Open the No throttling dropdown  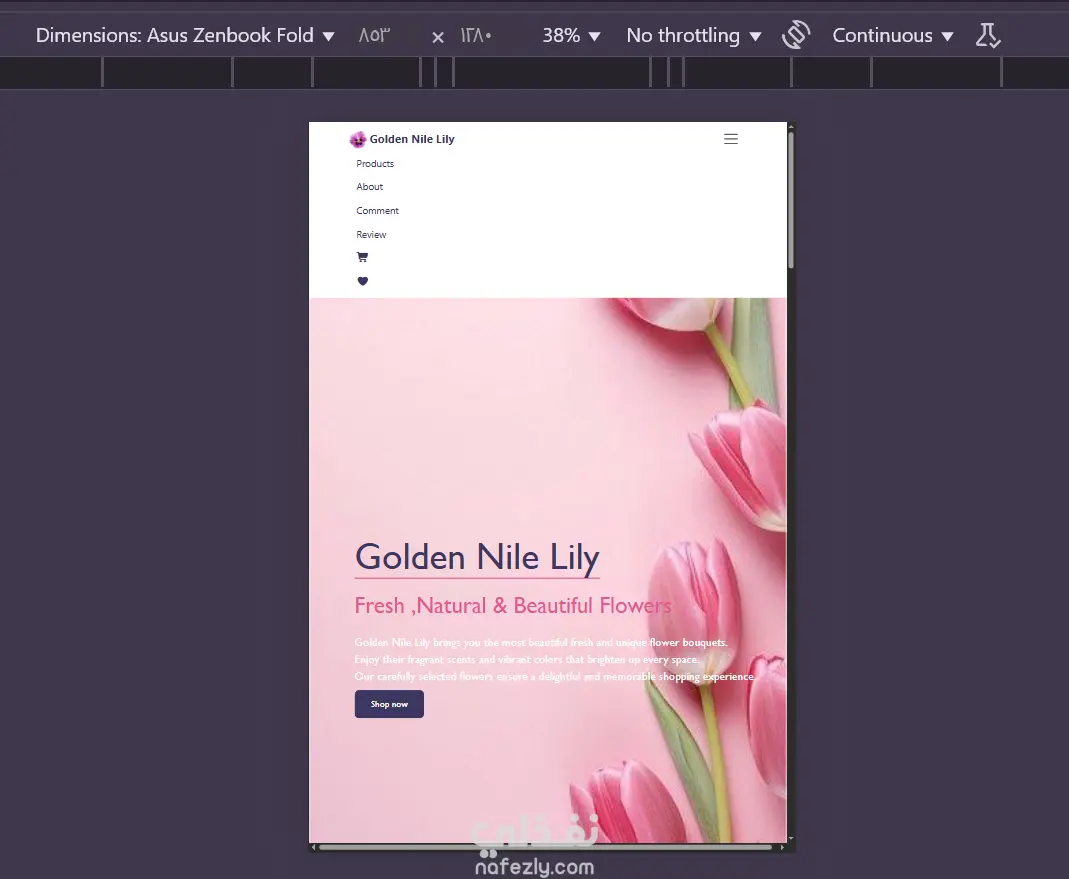coord(693,35)
